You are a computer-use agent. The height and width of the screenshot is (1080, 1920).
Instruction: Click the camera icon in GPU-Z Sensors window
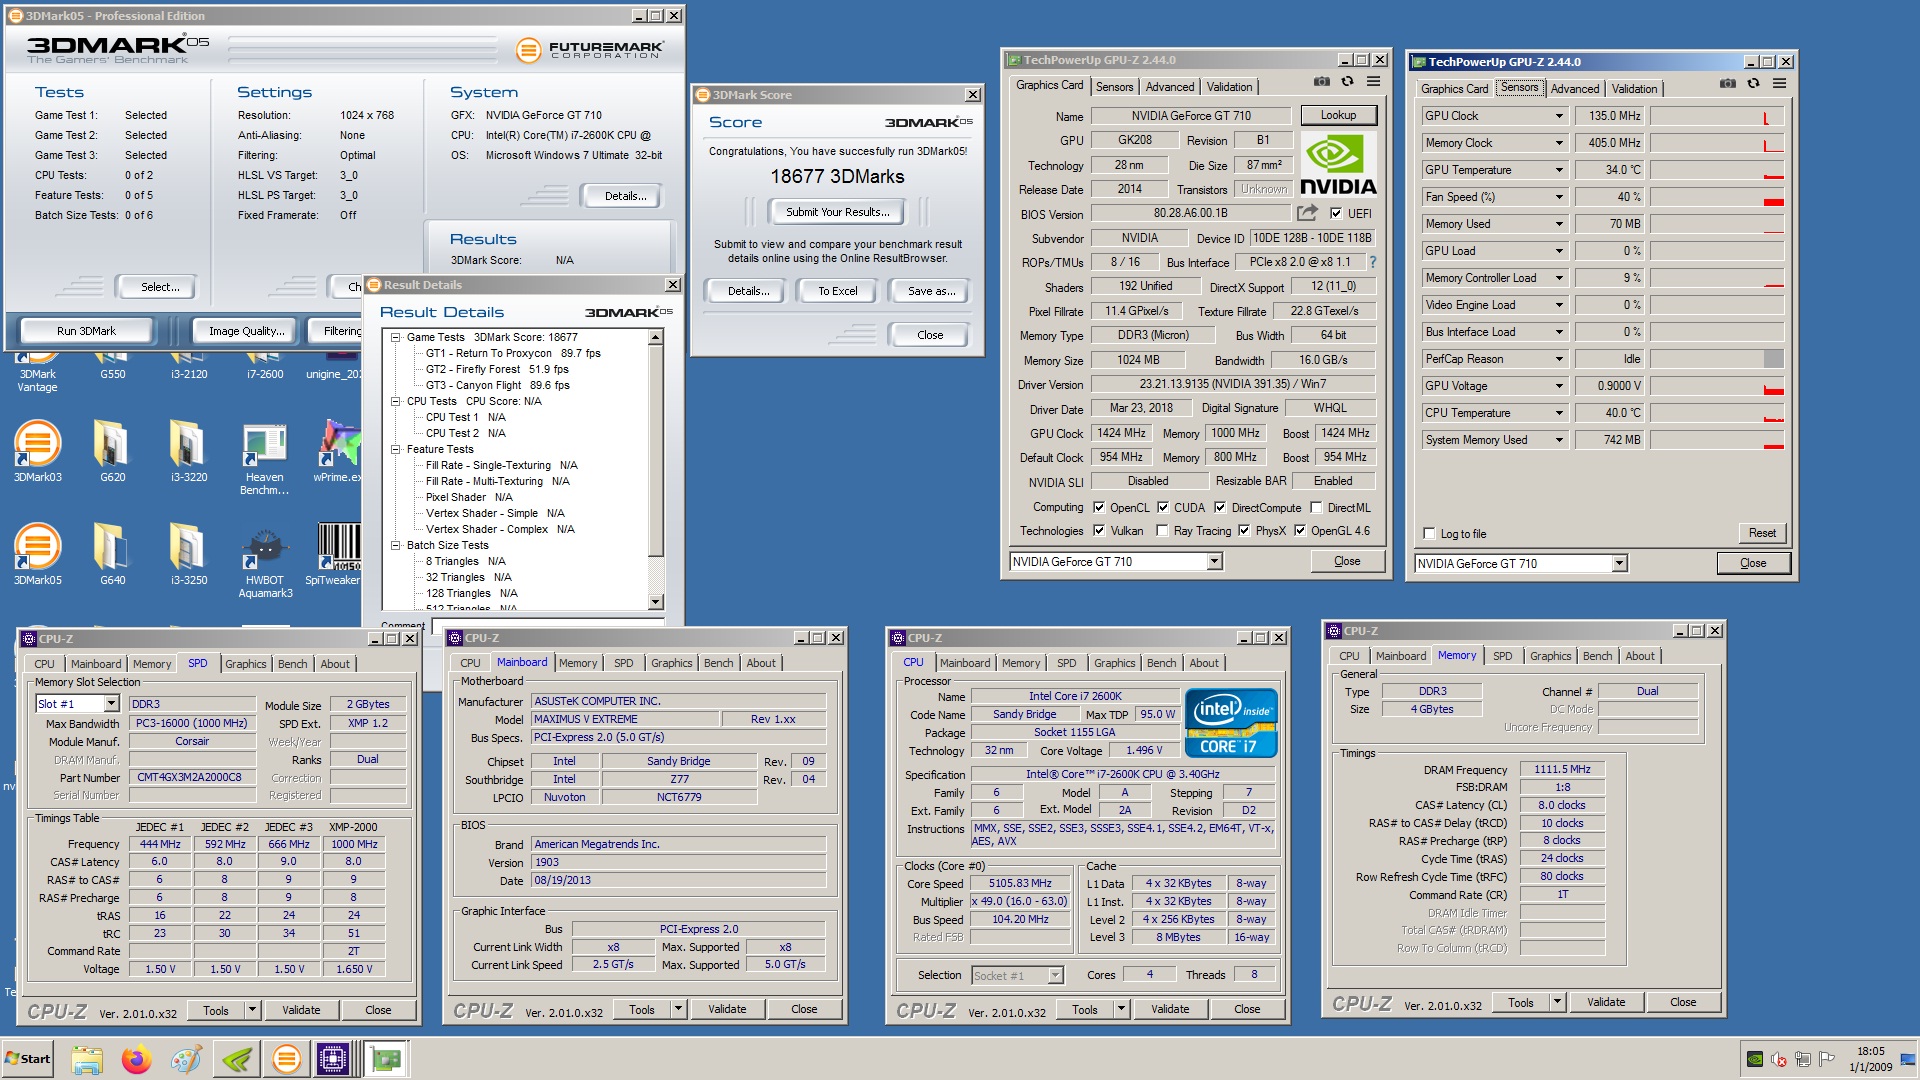click(1727, 84)
